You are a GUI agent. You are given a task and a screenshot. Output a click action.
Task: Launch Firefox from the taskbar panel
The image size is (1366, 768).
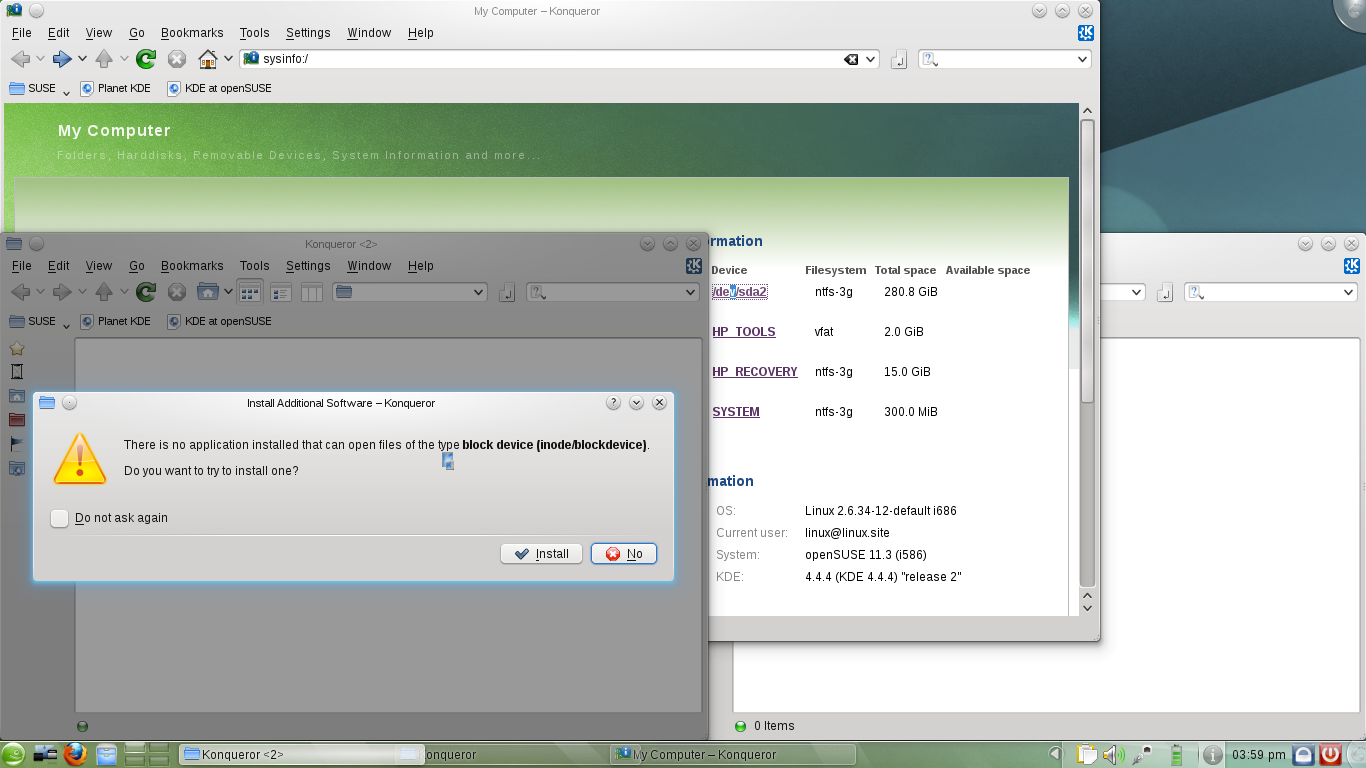pos(75,754)
